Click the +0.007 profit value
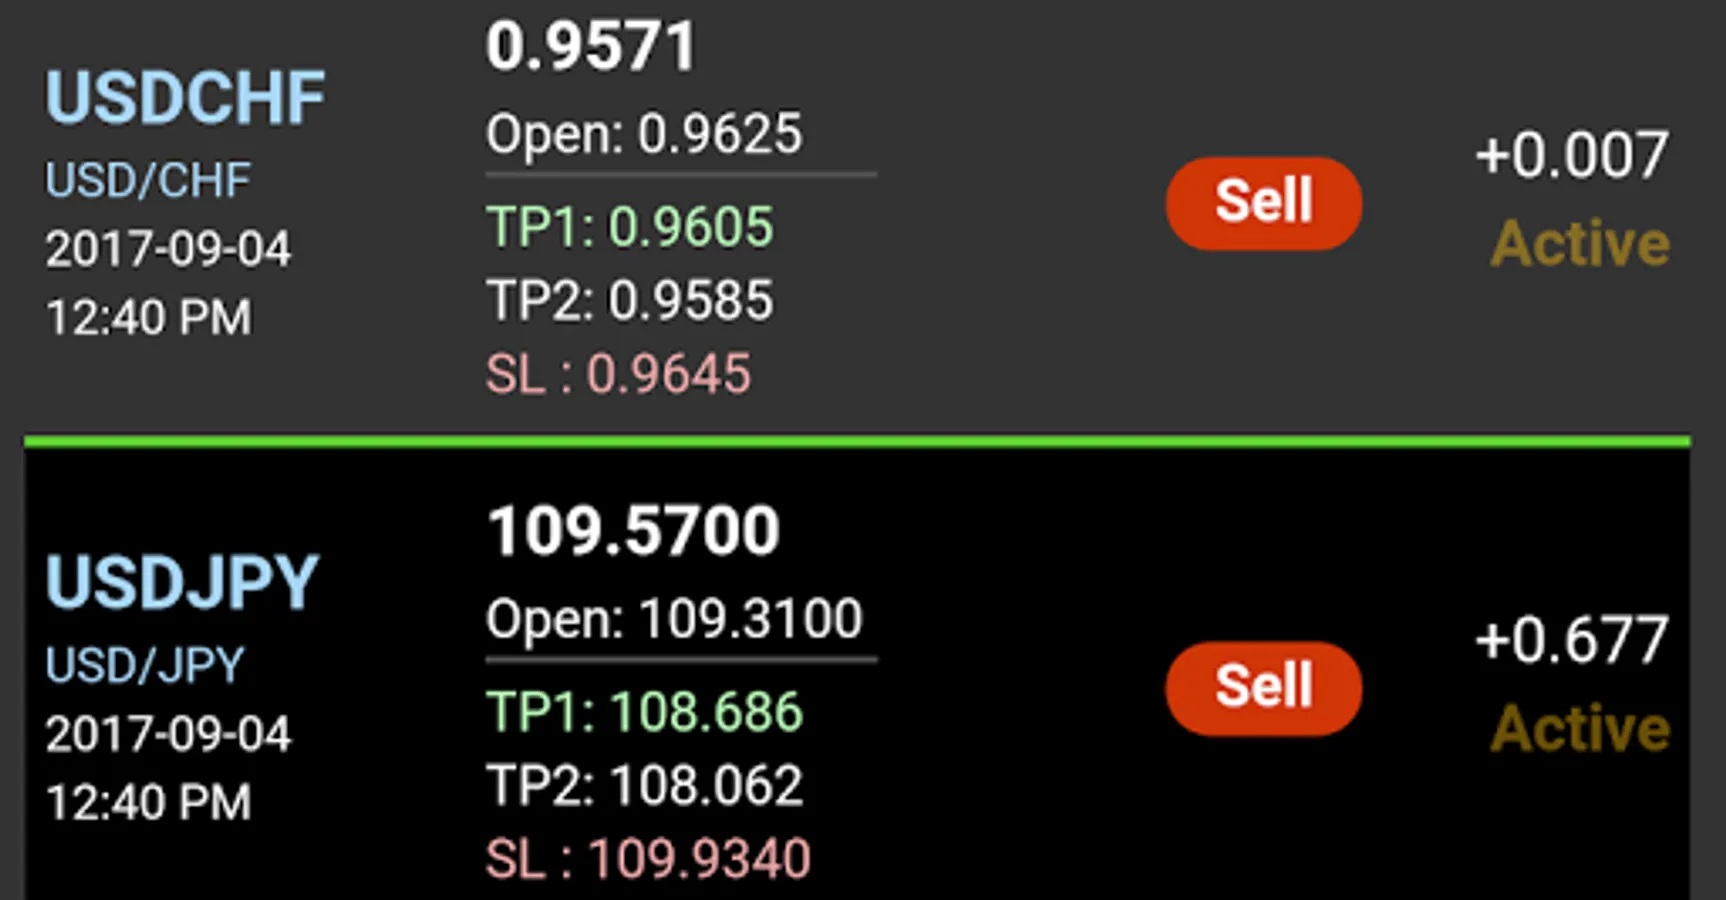This screenshot has height=900, width=1726. pyautogui.click(x=1571, y=156)
